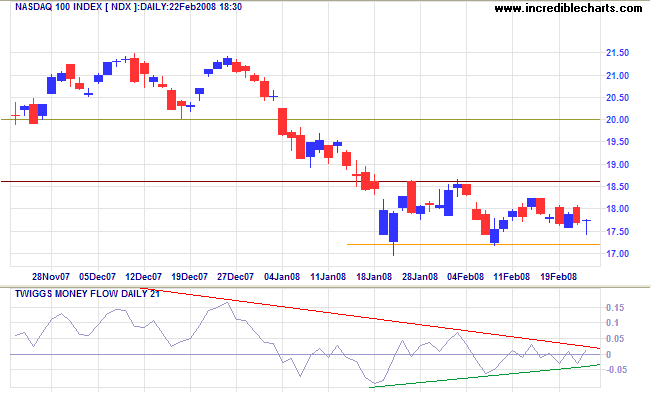Image resolution: width=651 pixels, height=395 pixels.
Task: Click the 11Jan08 date label
Action: pos(328,277)
